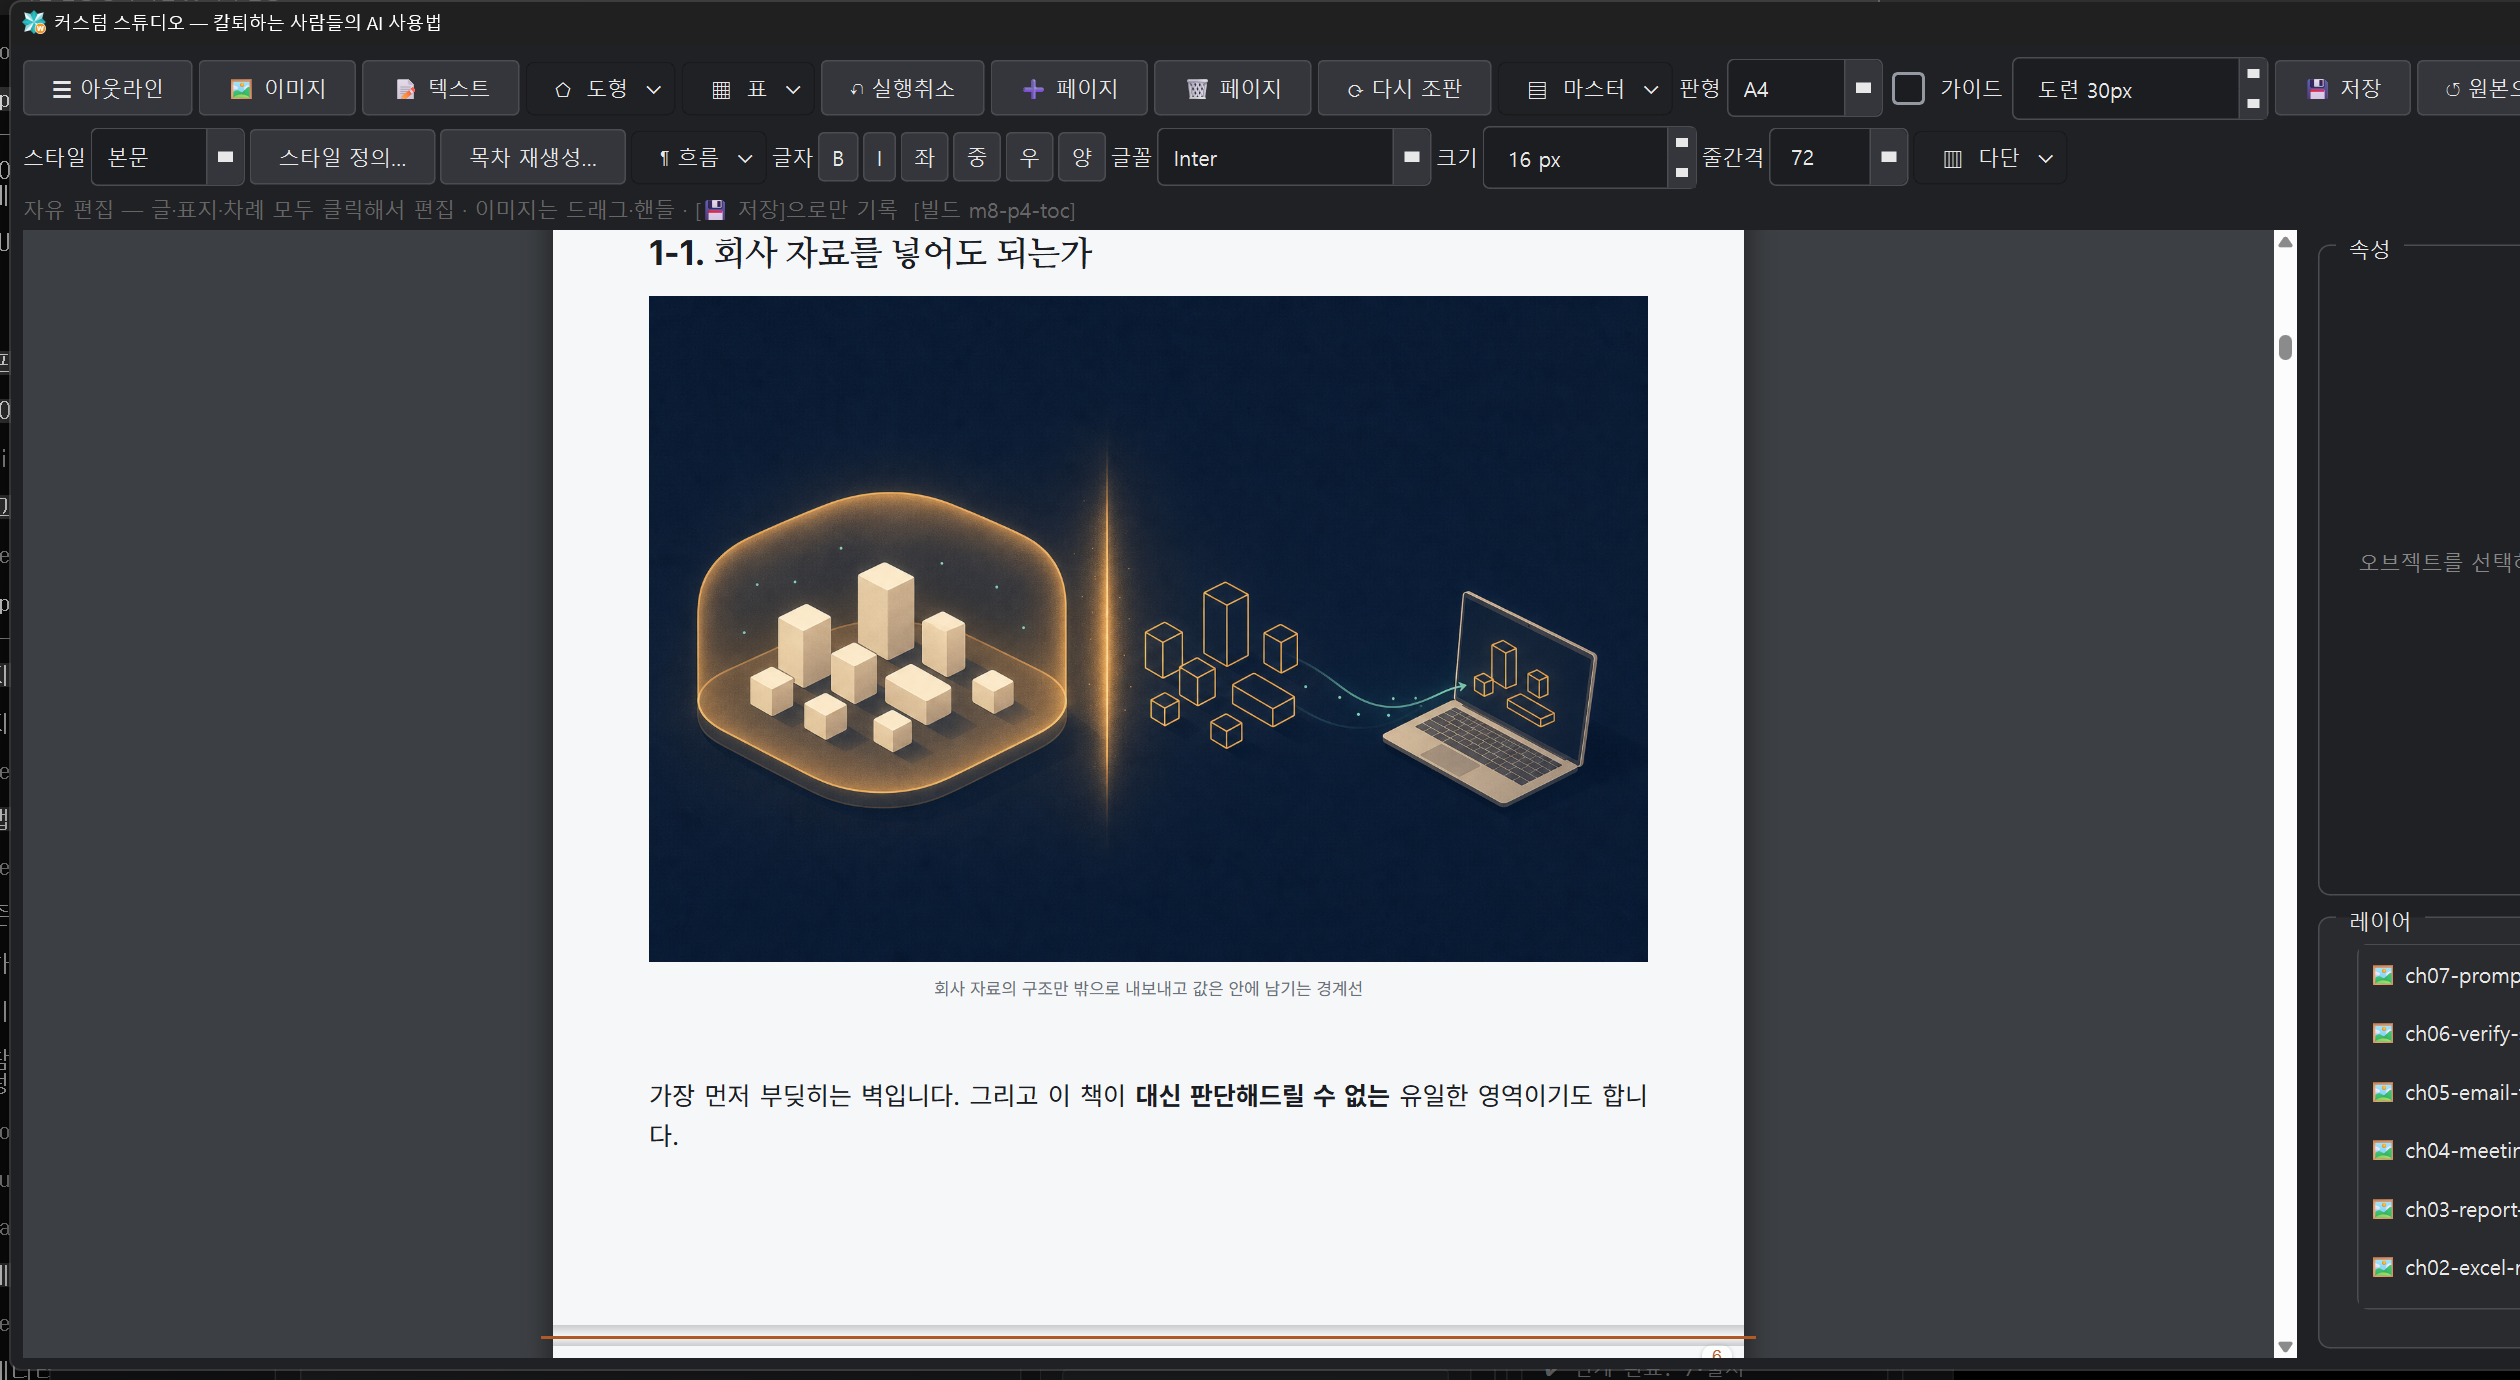The image size is (2520, 1380).
Task: Align text right with 우
Action: coord(1029,158)
